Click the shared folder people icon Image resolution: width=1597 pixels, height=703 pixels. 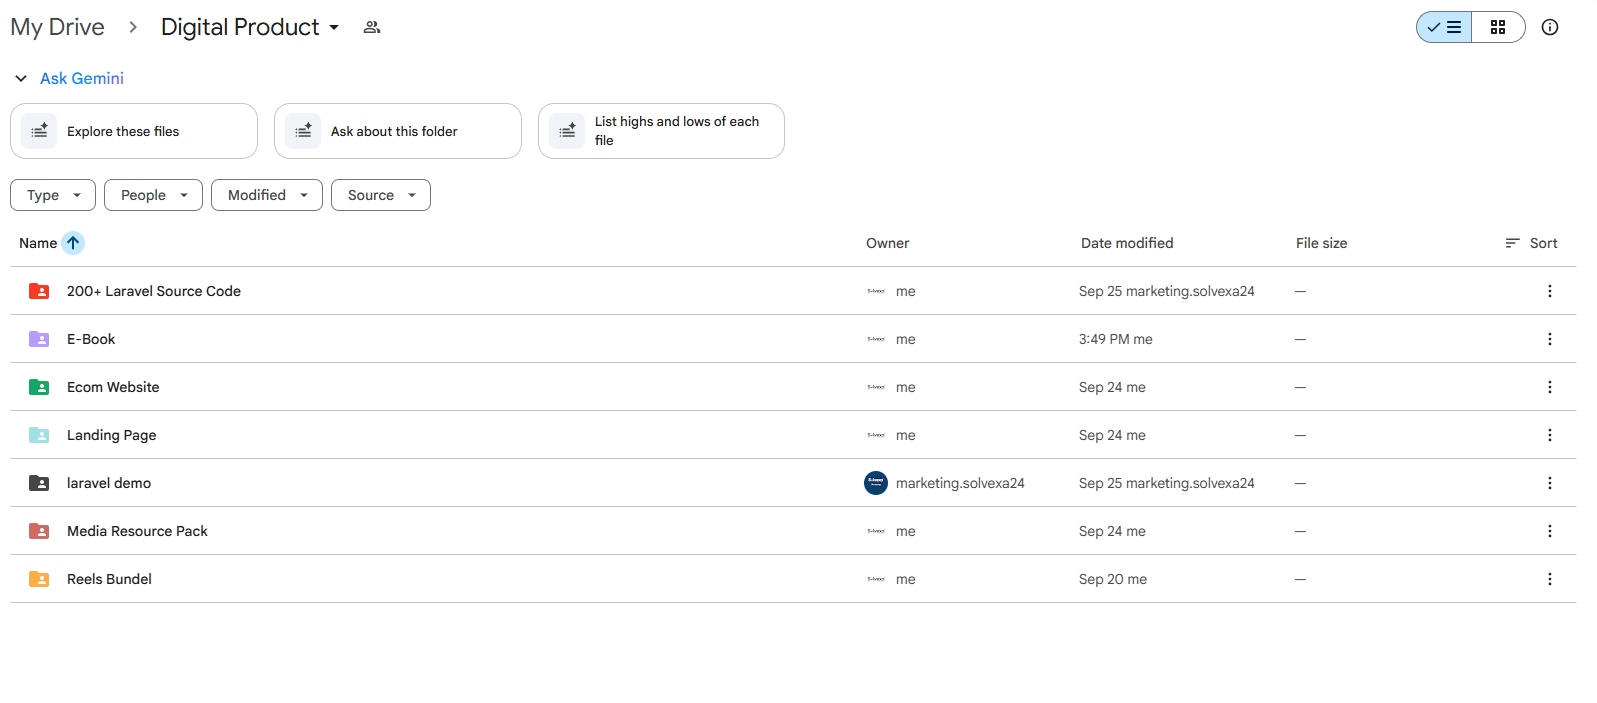[372, 27]
